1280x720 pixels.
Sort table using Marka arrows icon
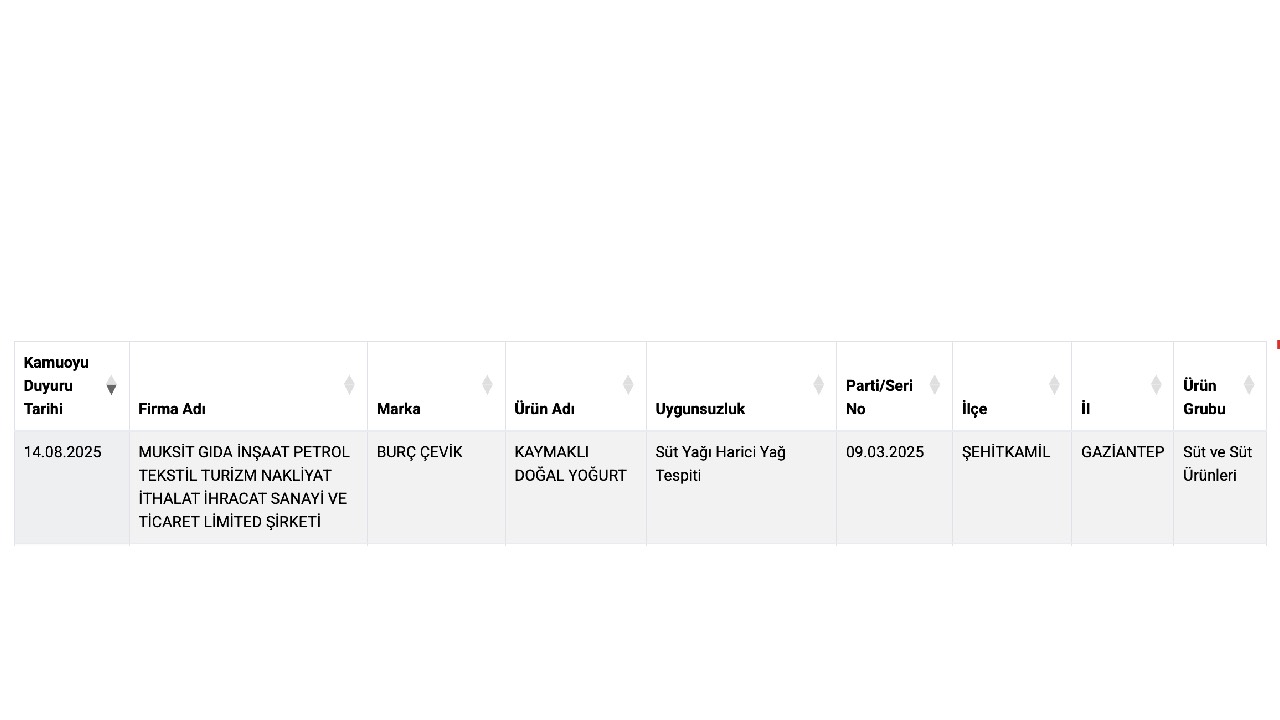(x=487, y=385)
